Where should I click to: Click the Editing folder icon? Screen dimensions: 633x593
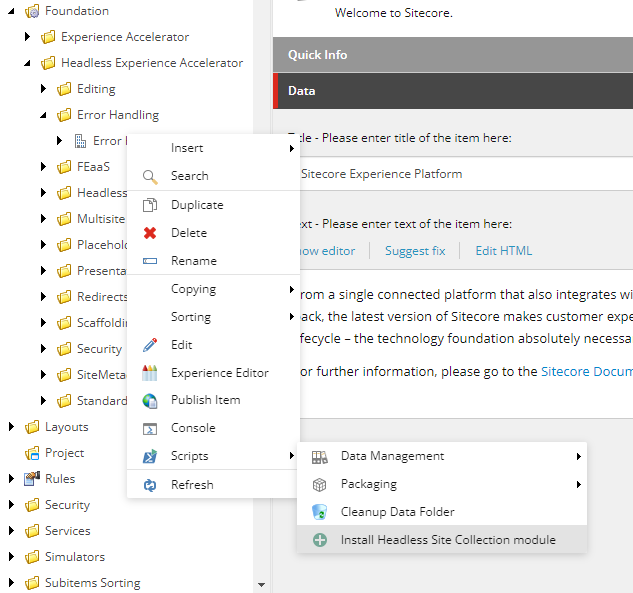coord(64,89)
